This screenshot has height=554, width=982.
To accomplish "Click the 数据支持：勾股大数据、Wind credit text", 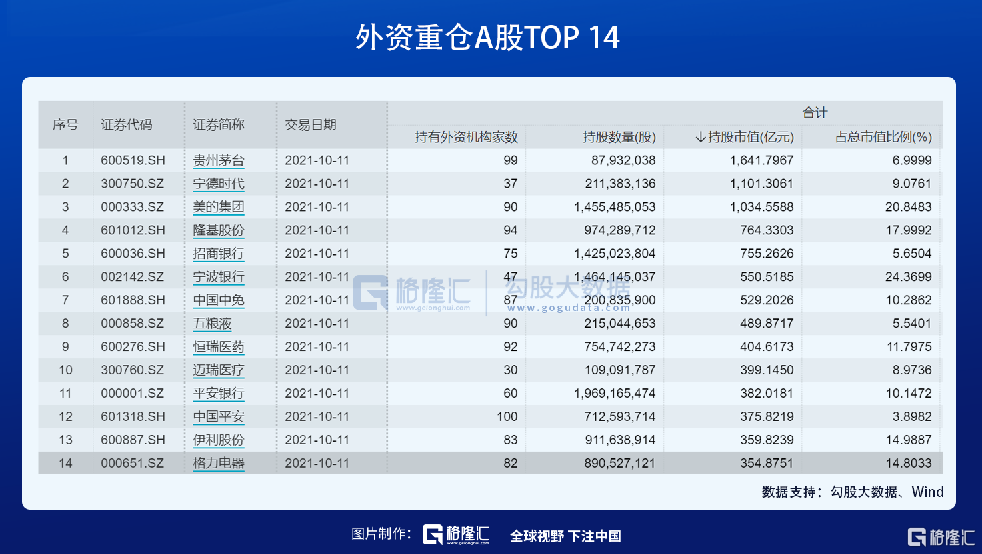I will click(x=852, y=492).
